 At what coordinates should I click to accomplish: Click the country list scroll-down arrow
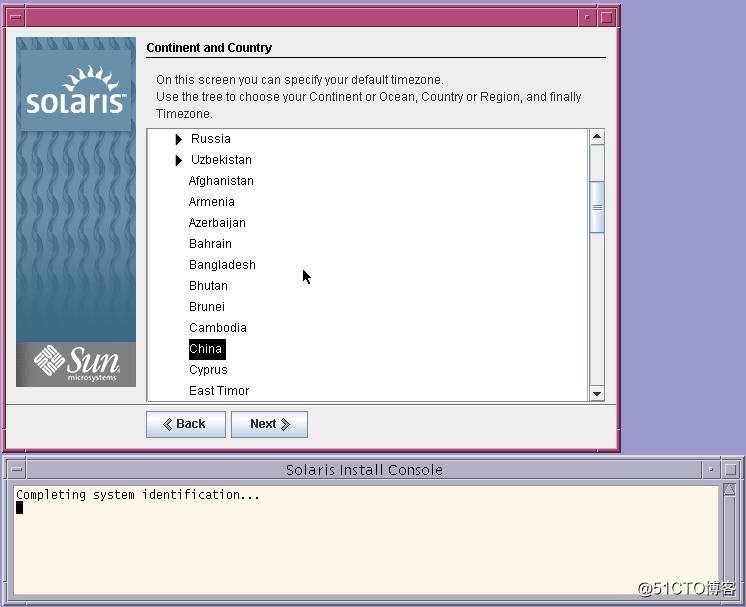click(x=597, y=393)
